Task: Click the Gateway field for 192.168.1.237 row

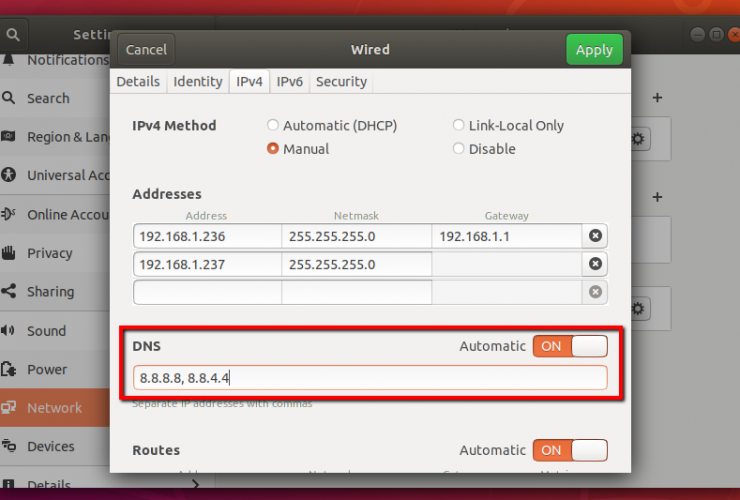Action: [506, 264]
